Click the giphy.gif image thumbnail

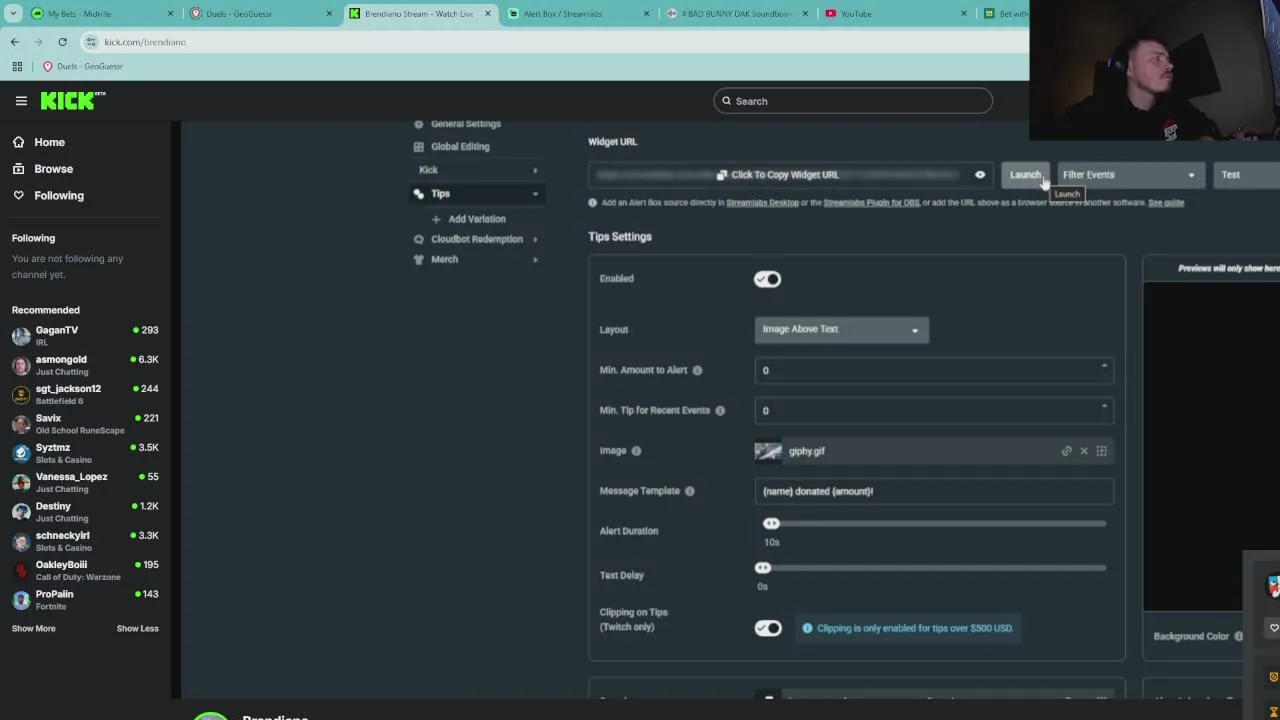(x=768, y=451)
